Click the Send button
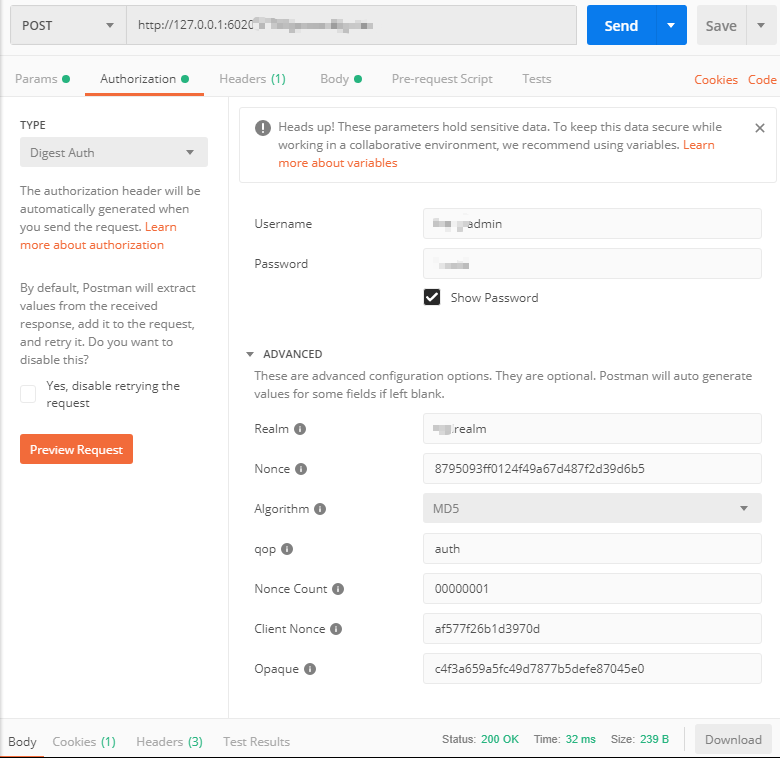Screen dimensions: 780x758 [x=620, y=26]
